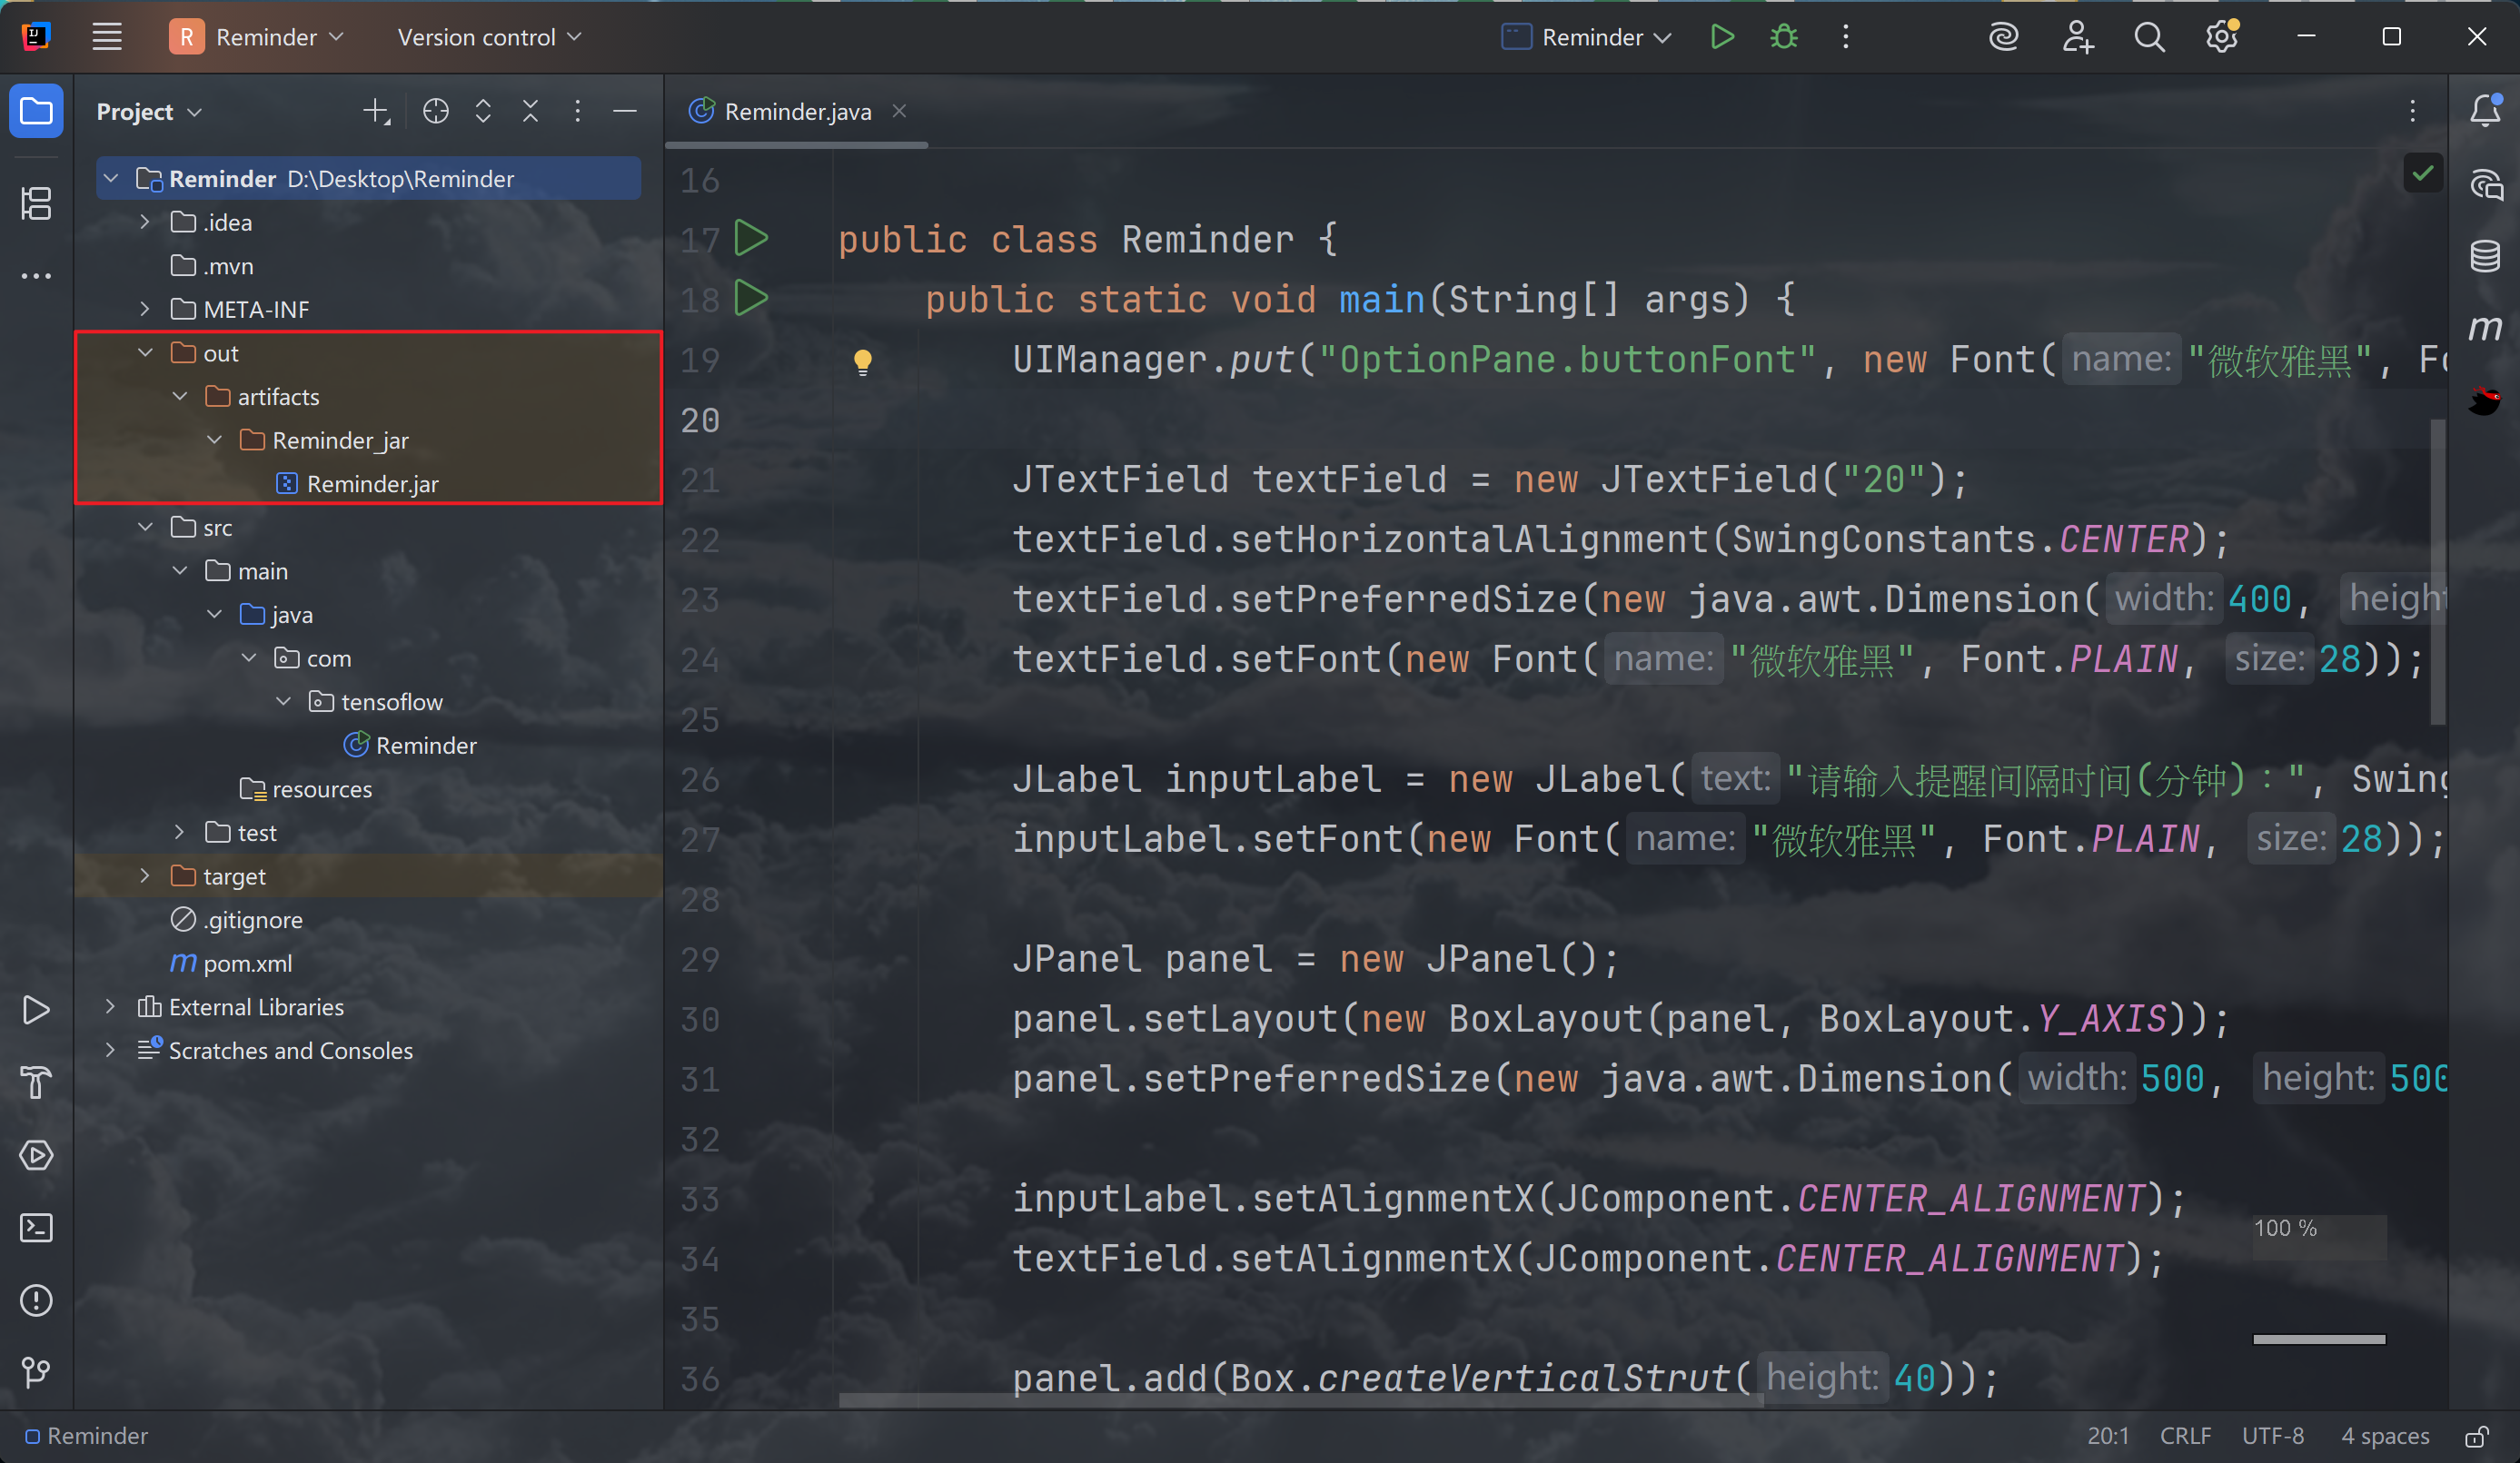Click the Debug bug icon in toolbar
The image size is (2520, 1463).
click(1783, 37)
